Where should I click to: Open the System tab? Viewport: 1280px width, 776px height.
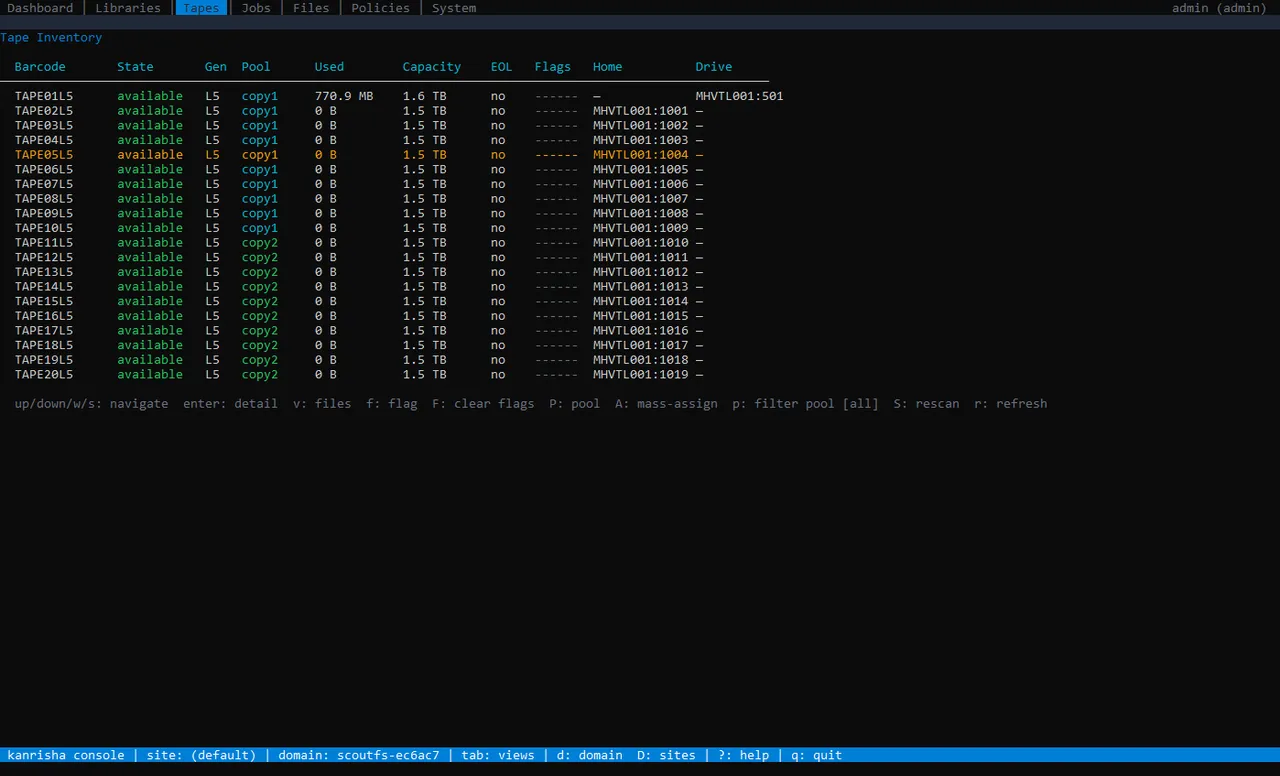[x=453, y=8]
